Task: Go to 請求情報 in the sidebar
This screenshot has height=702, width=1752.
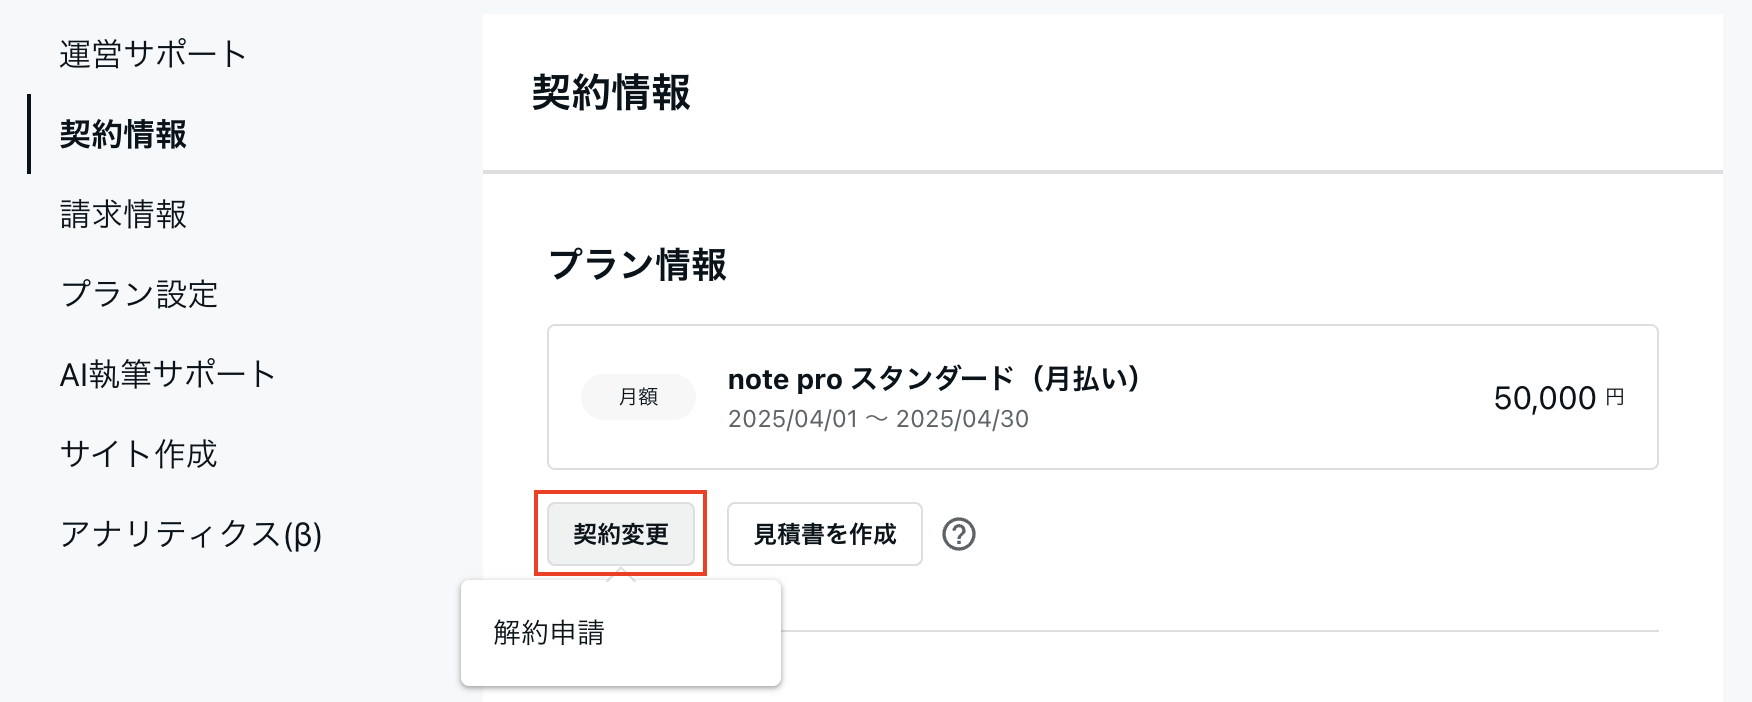Action: click(123, 214)
